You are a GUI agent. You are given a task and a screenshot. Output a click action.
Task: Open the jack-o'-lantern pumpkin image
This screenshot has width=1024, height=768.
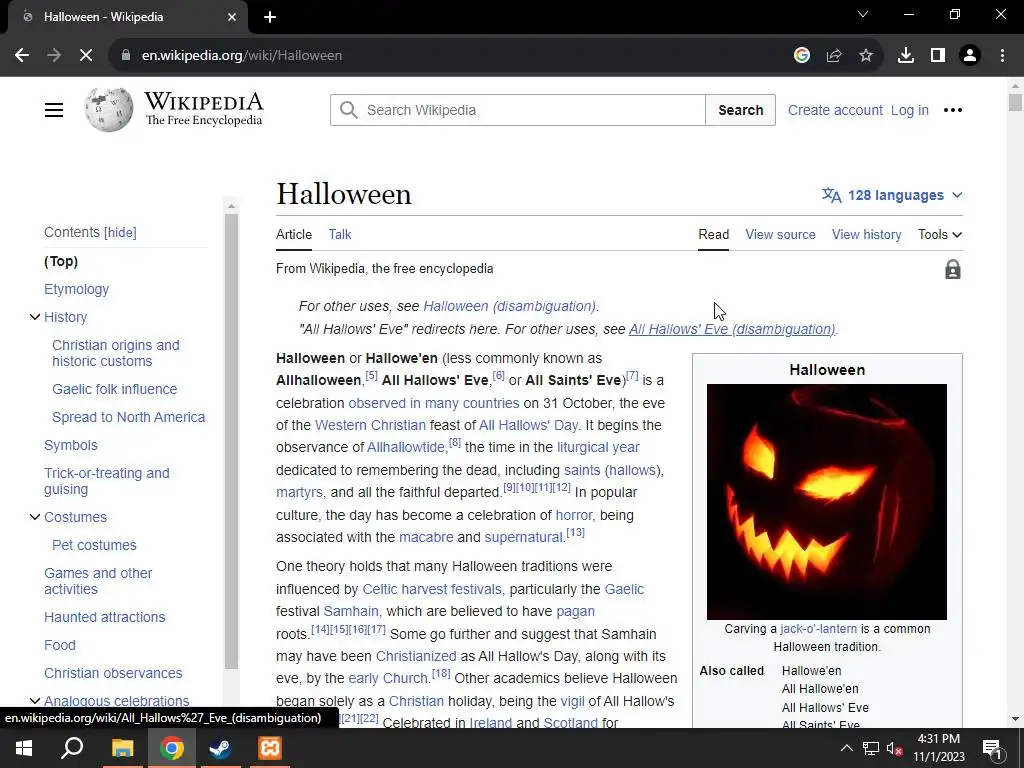pyautogui.click(x=827, y=502)
